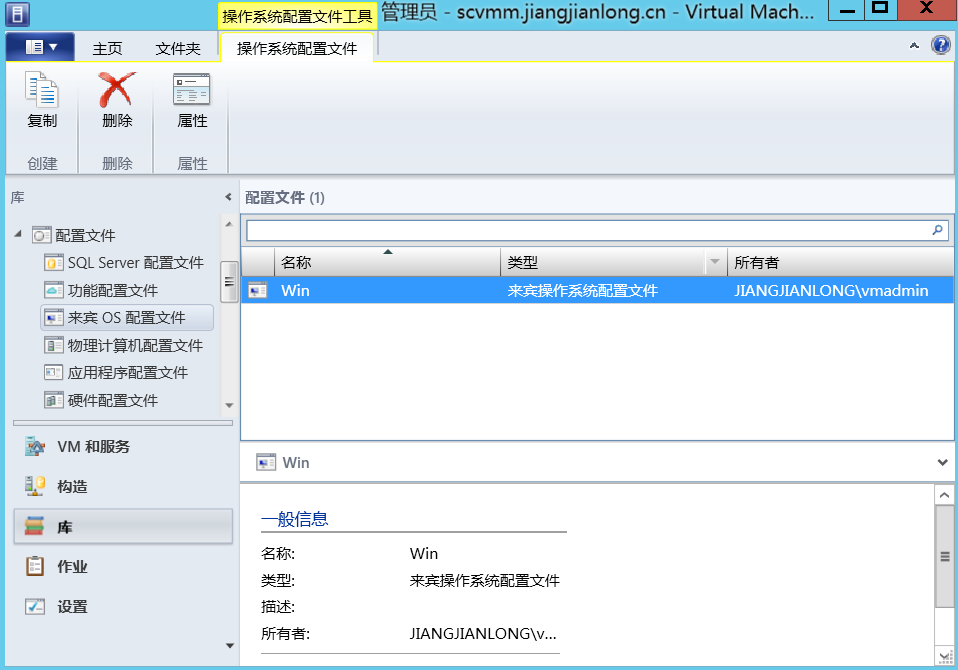Viewport: 958px width, 670px height.
Task: Click the 作业 clipboard icon
Action: (x=35, y=566)
